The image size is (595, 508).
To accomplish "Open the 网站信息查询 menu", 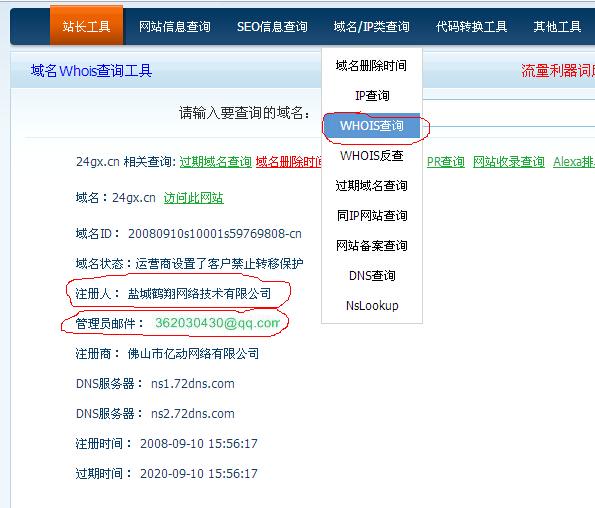I will coord(175,27).
